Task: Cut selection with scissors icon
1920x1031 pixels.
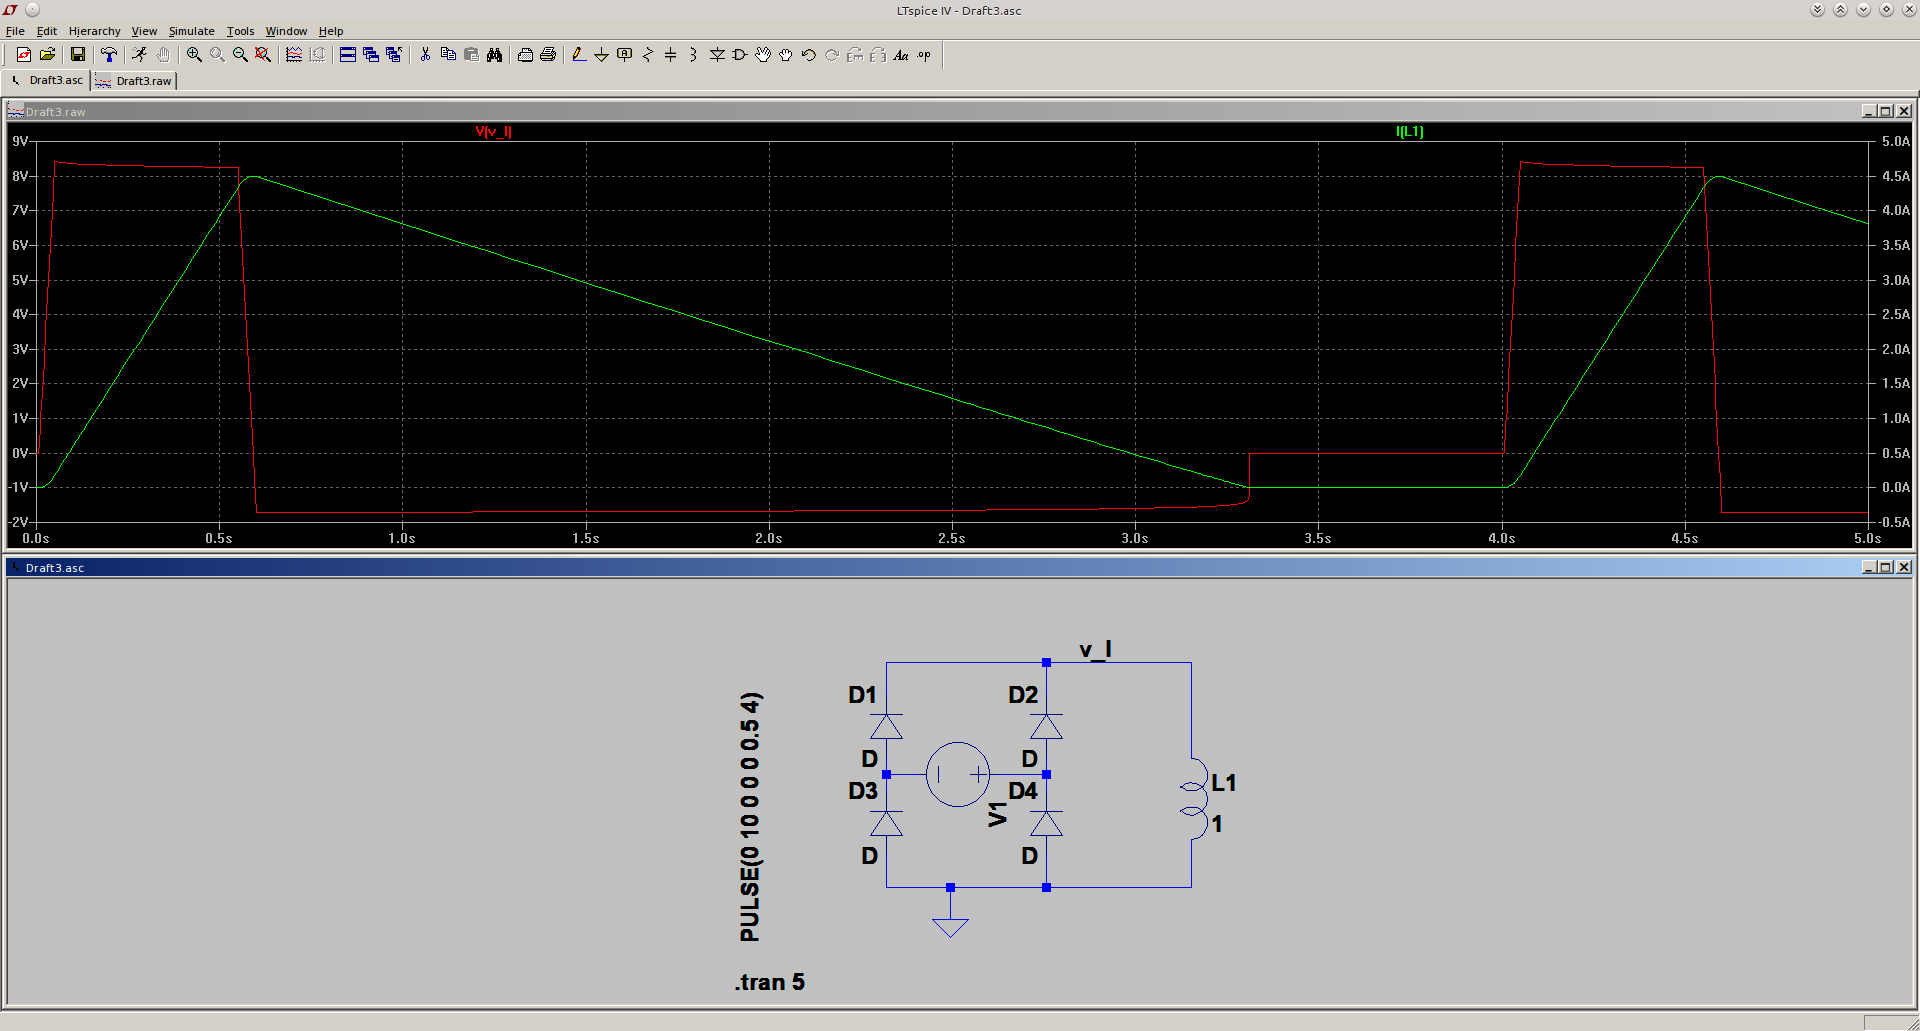Action: click(425, 55)
